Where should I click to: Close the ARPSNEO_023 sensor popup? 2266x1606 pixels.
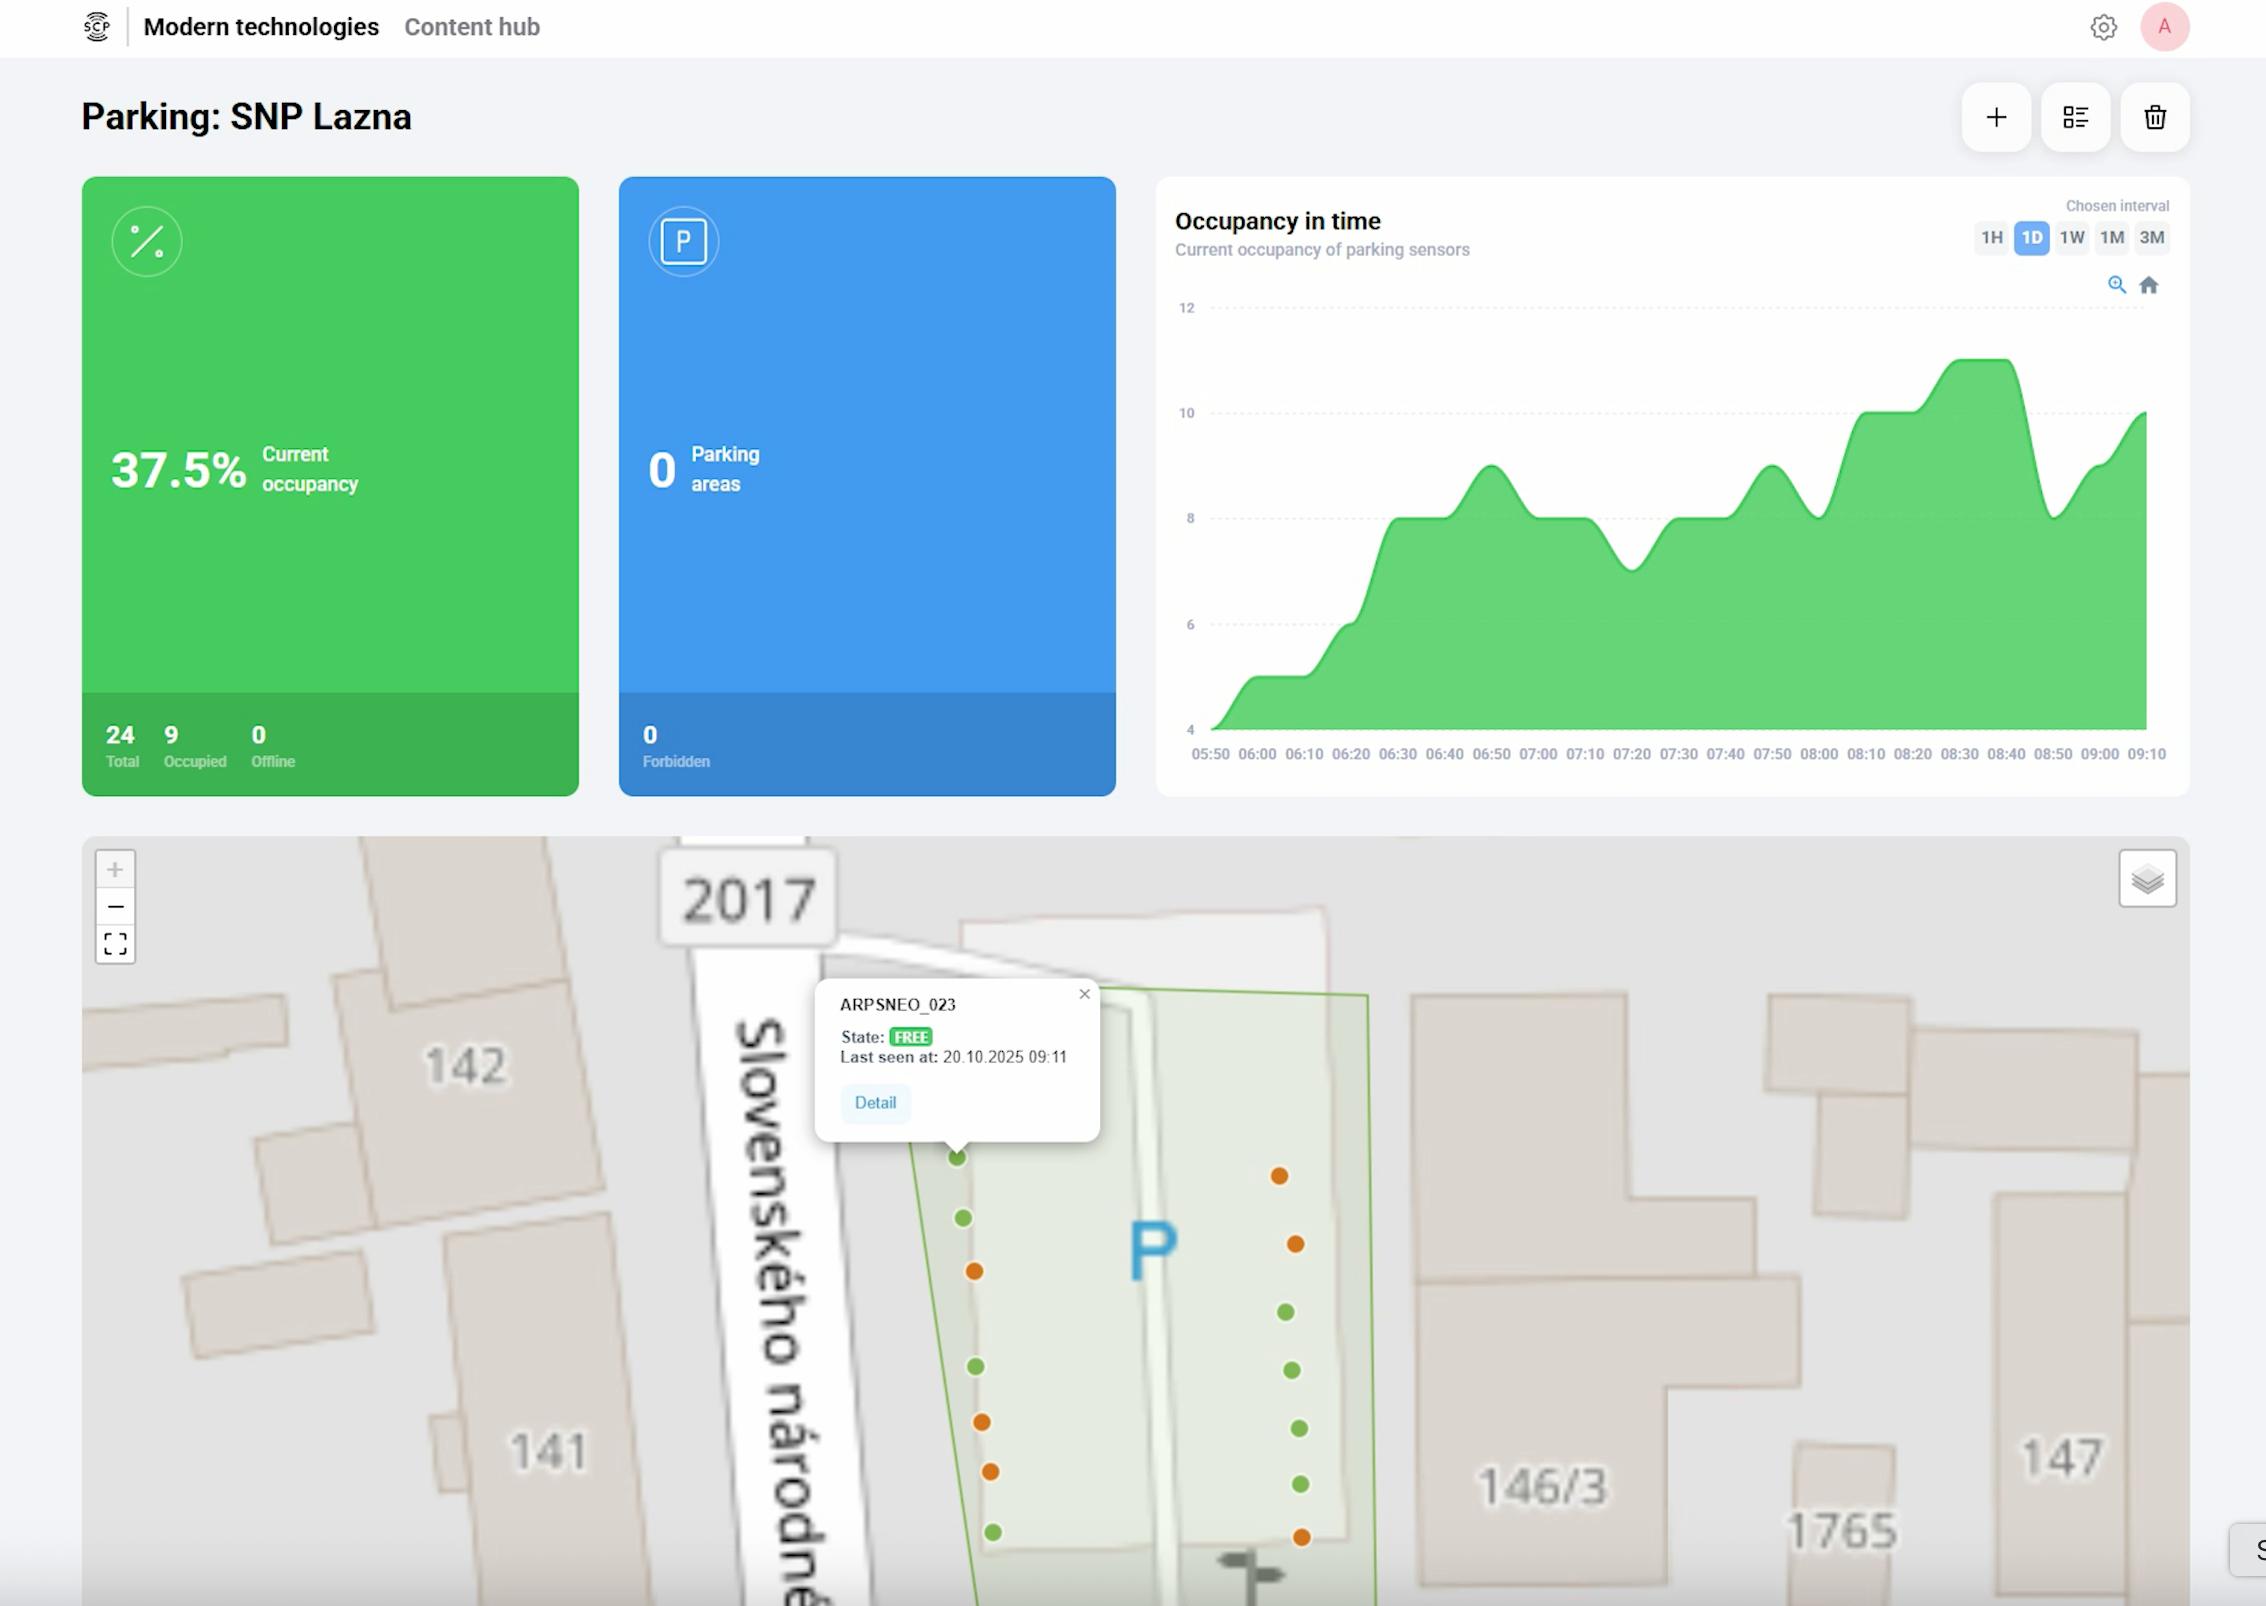pyautogui.click(x=1084, y=994)
